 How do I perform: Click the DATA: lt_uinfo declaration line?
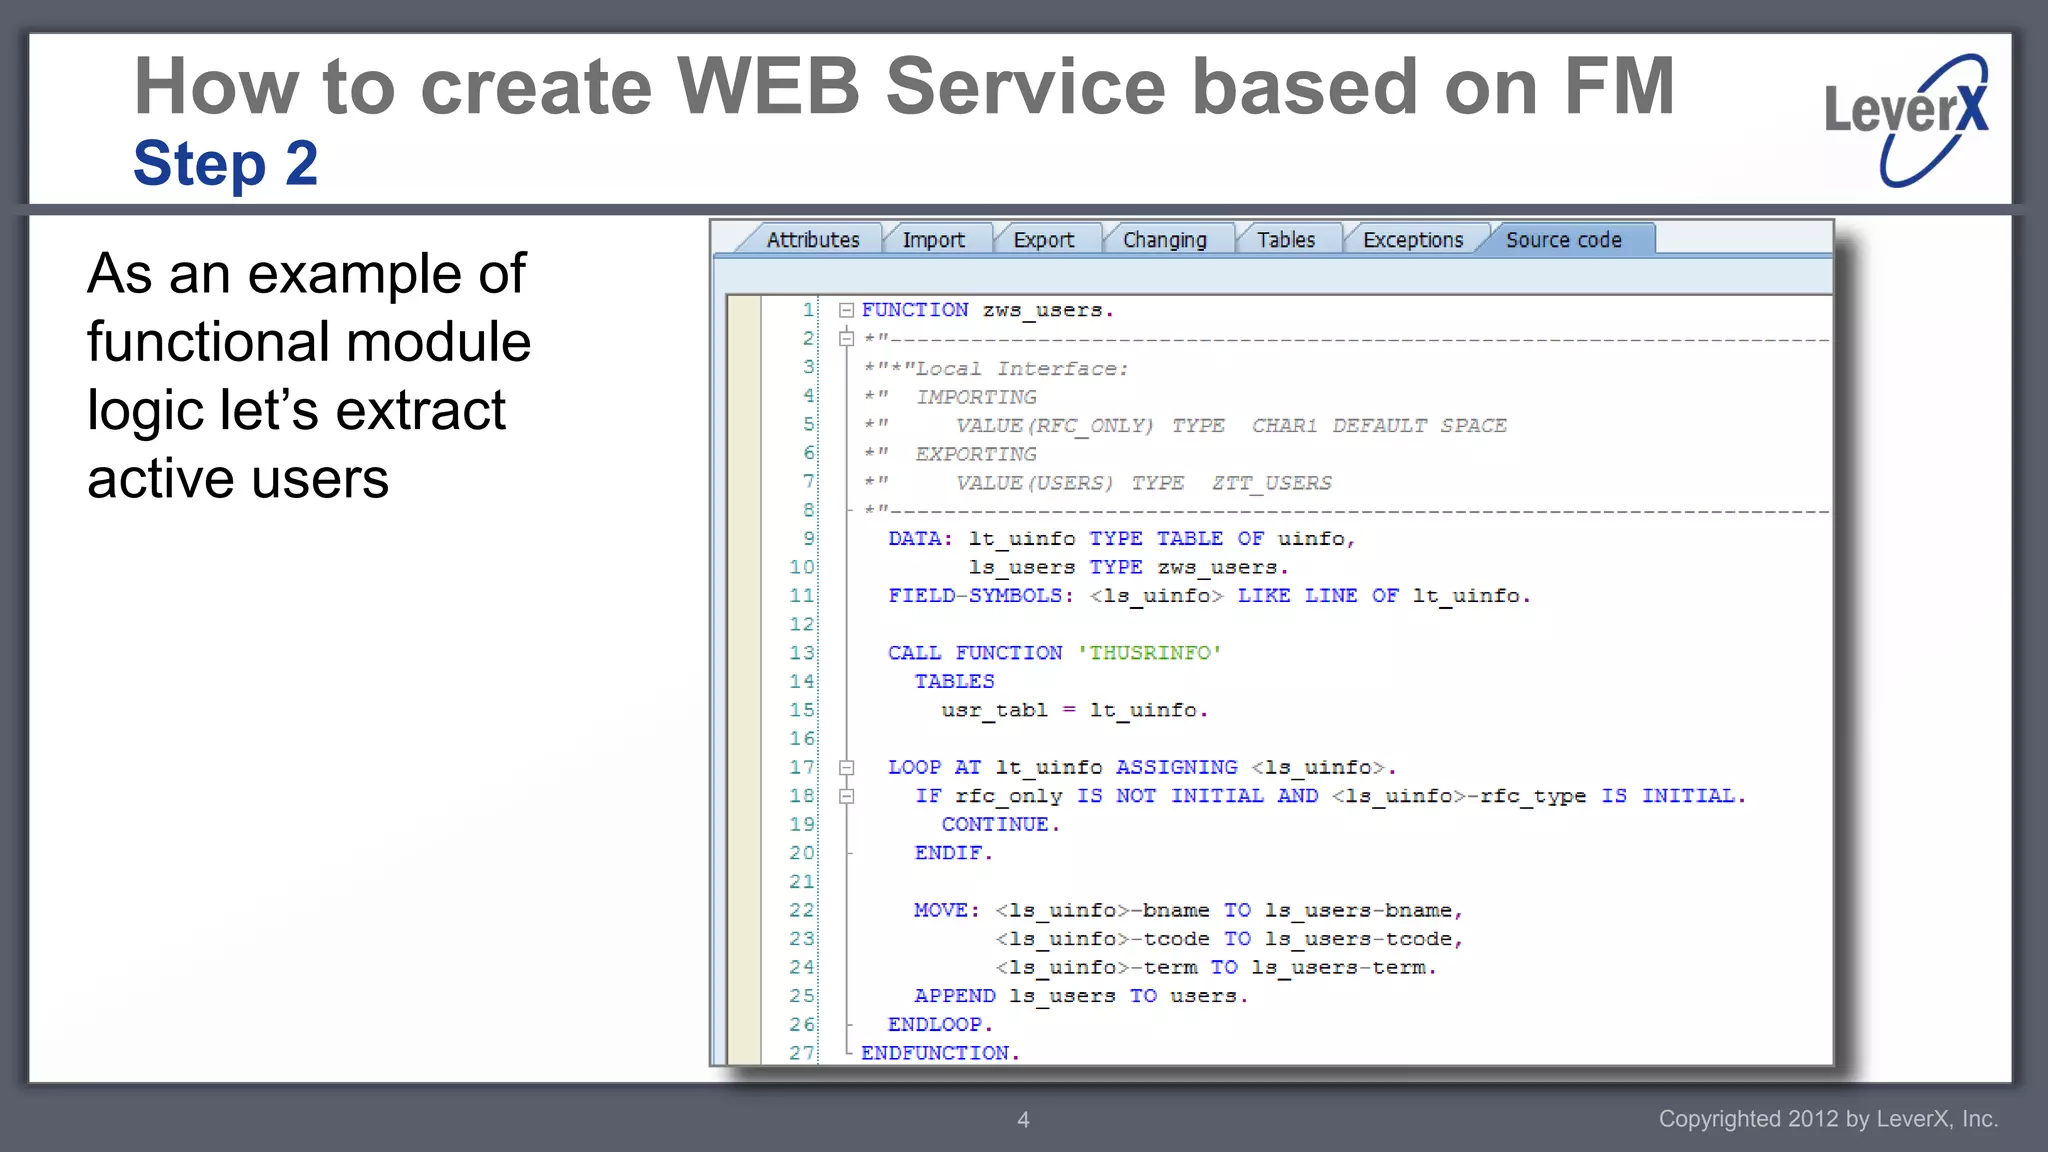tap(1121, 539)
